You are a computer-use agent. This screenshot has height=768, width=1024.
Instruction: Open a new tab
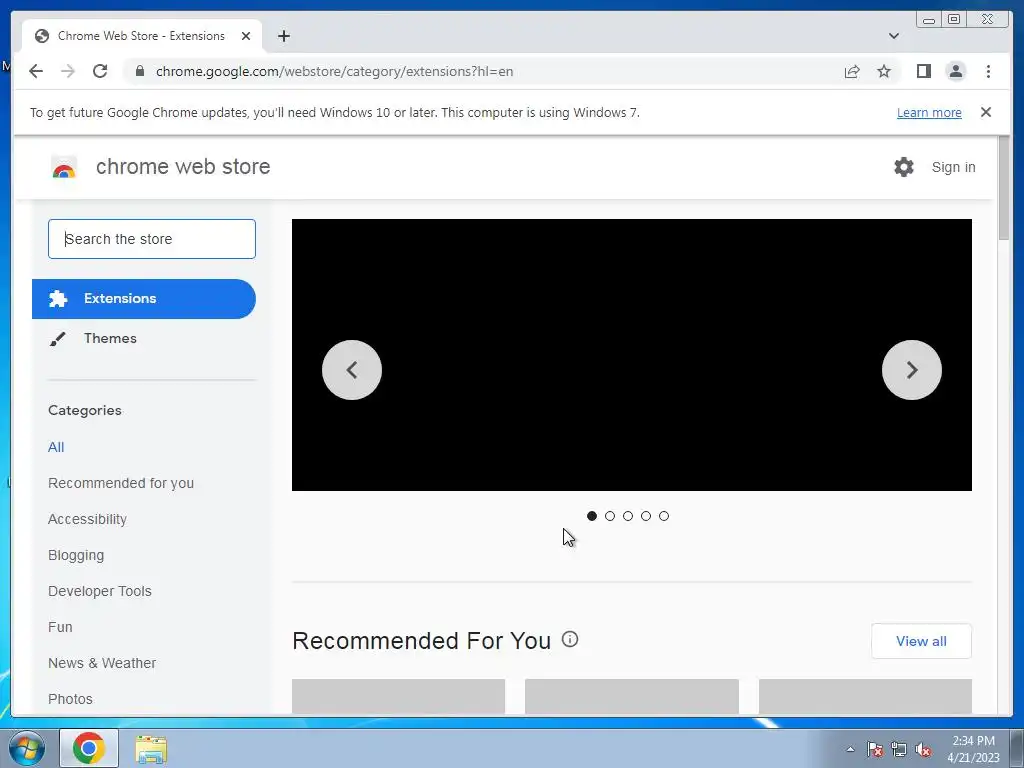coord(283,36)
